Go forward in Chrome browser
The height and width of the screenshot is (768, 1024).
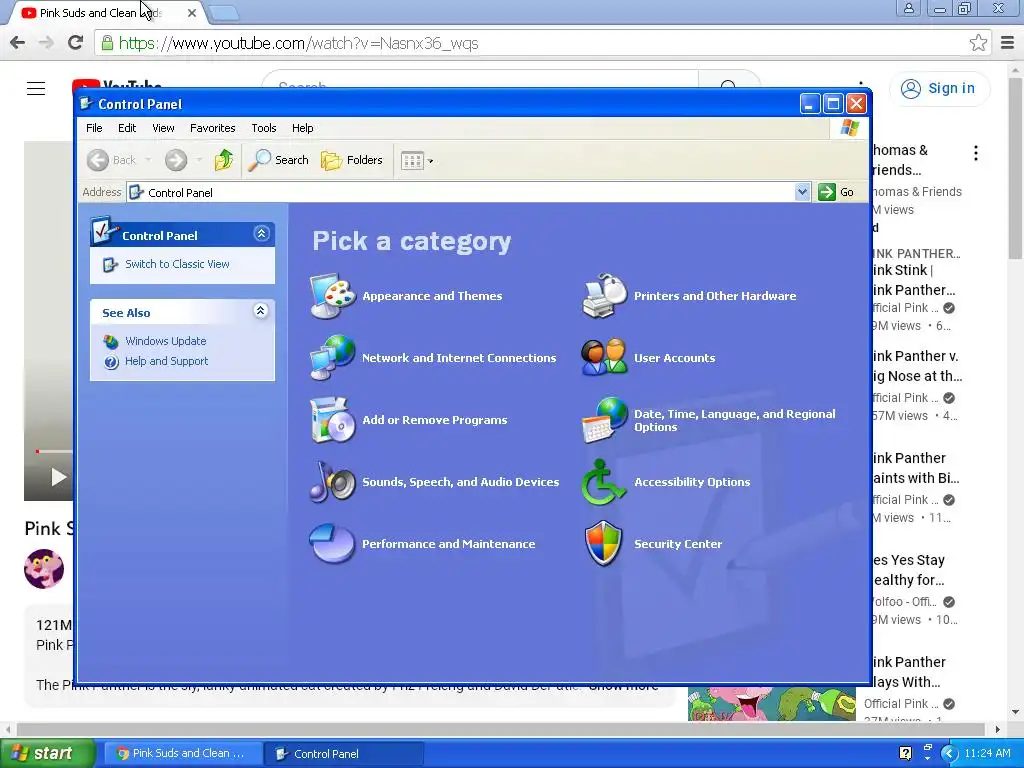pos(46,43)
